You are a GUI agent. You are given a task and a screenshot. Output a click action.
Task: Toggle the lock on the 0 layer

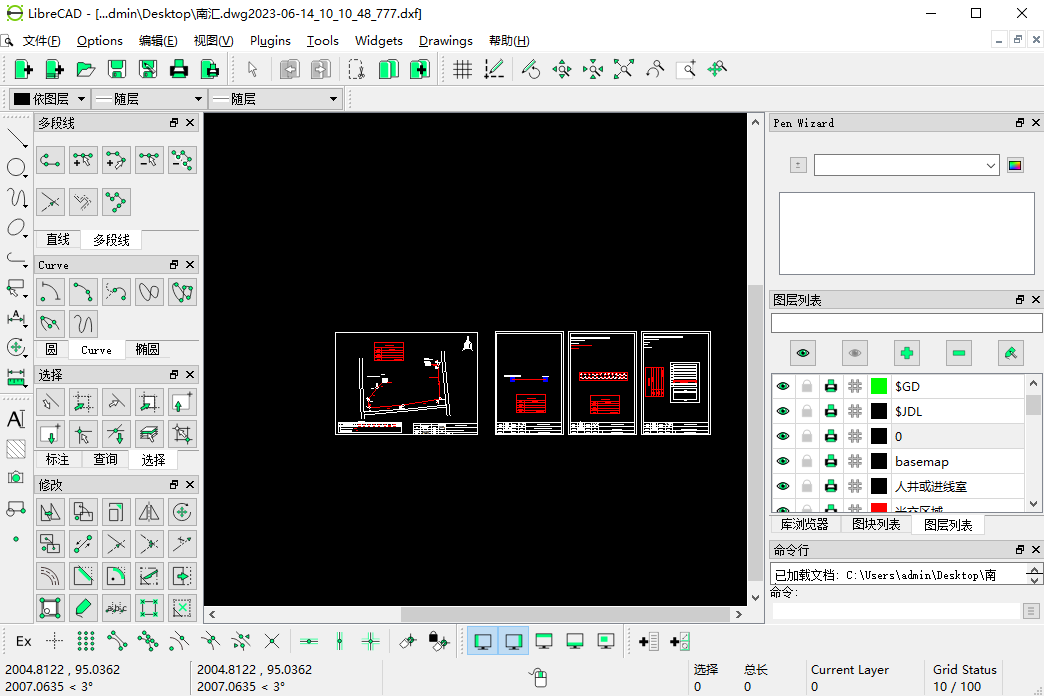click(x=807, y=436)
